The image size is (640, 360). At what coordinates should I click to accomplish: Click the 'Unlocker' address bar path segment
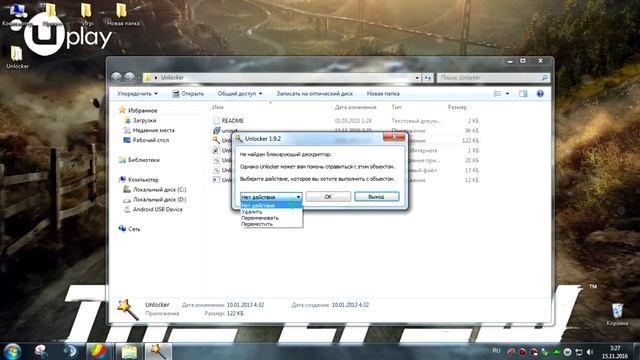coord(172,78)
